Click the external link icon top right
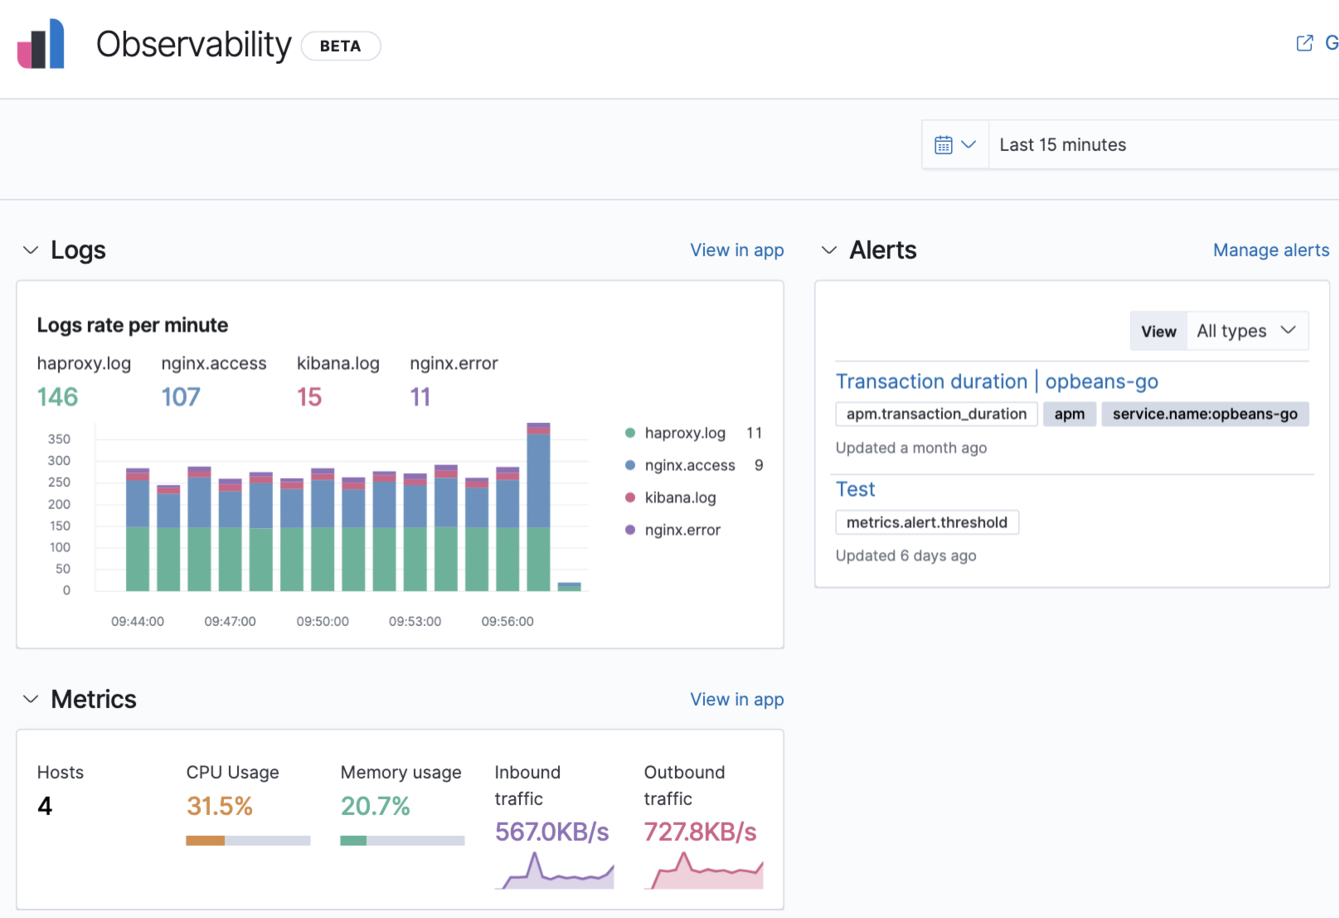The height and width of the screenshot is (918, 1339). point(1303,43)
